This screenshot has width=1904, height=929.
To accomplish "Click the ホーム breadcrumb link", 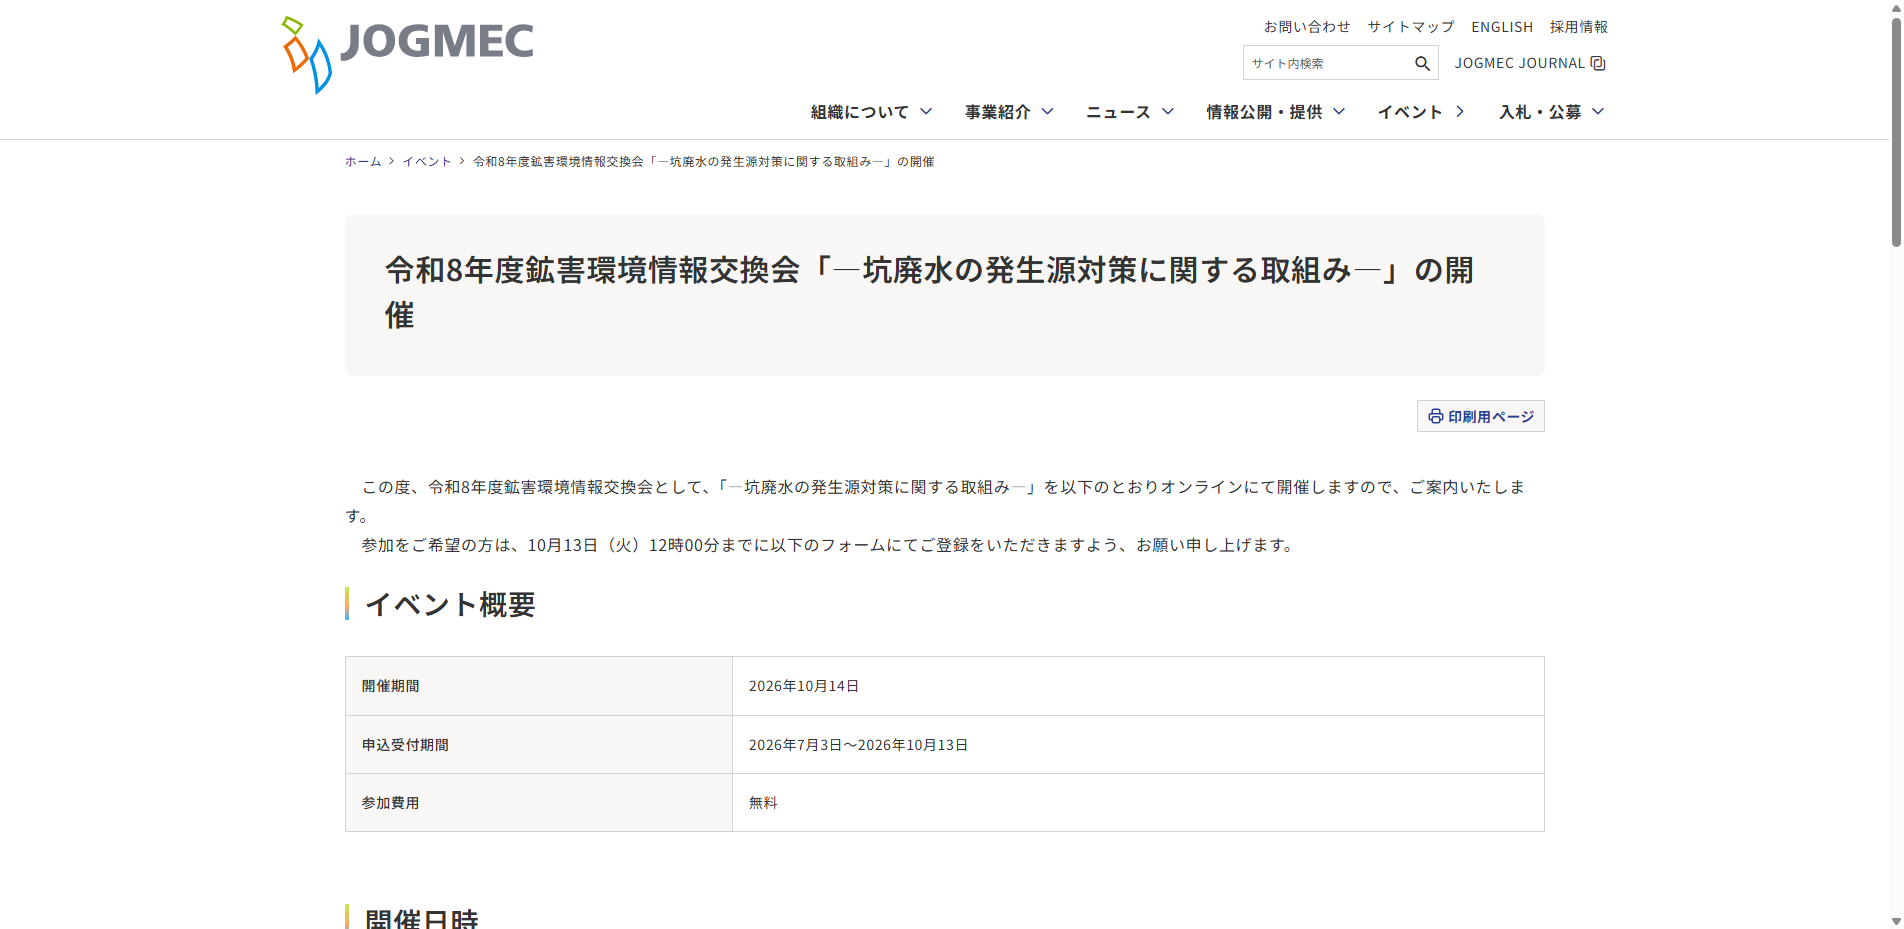I will pos(363,161).
